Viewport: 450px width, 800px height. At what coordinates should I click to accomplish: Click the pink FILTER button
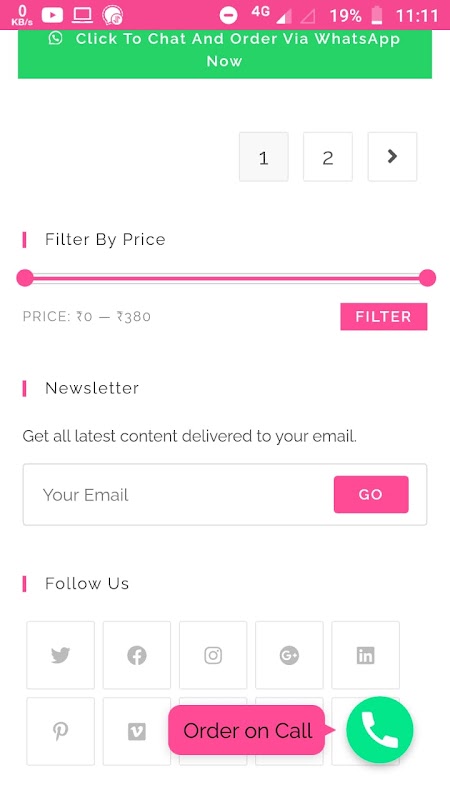(x=384, y=317)
